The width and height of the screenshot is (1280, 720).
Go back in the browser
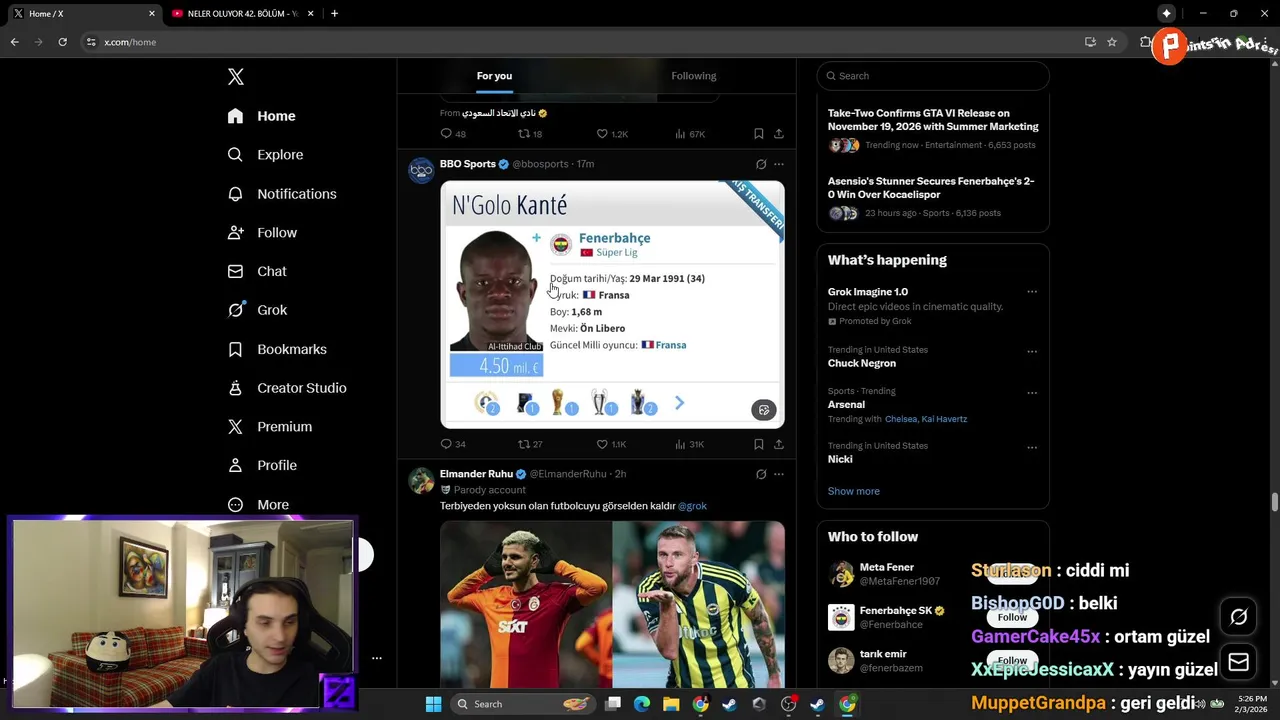[x=14, y=42]
